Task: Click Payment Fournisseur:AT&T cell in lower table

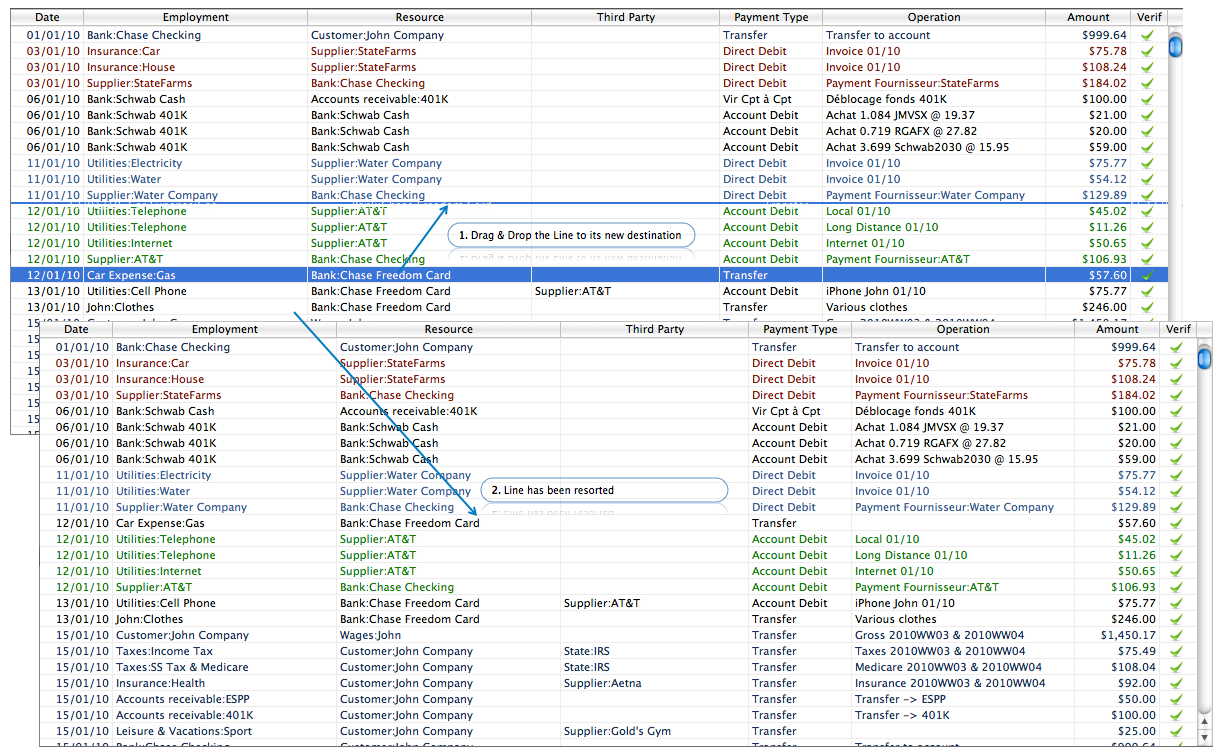Action: click(x=927, y=587)
